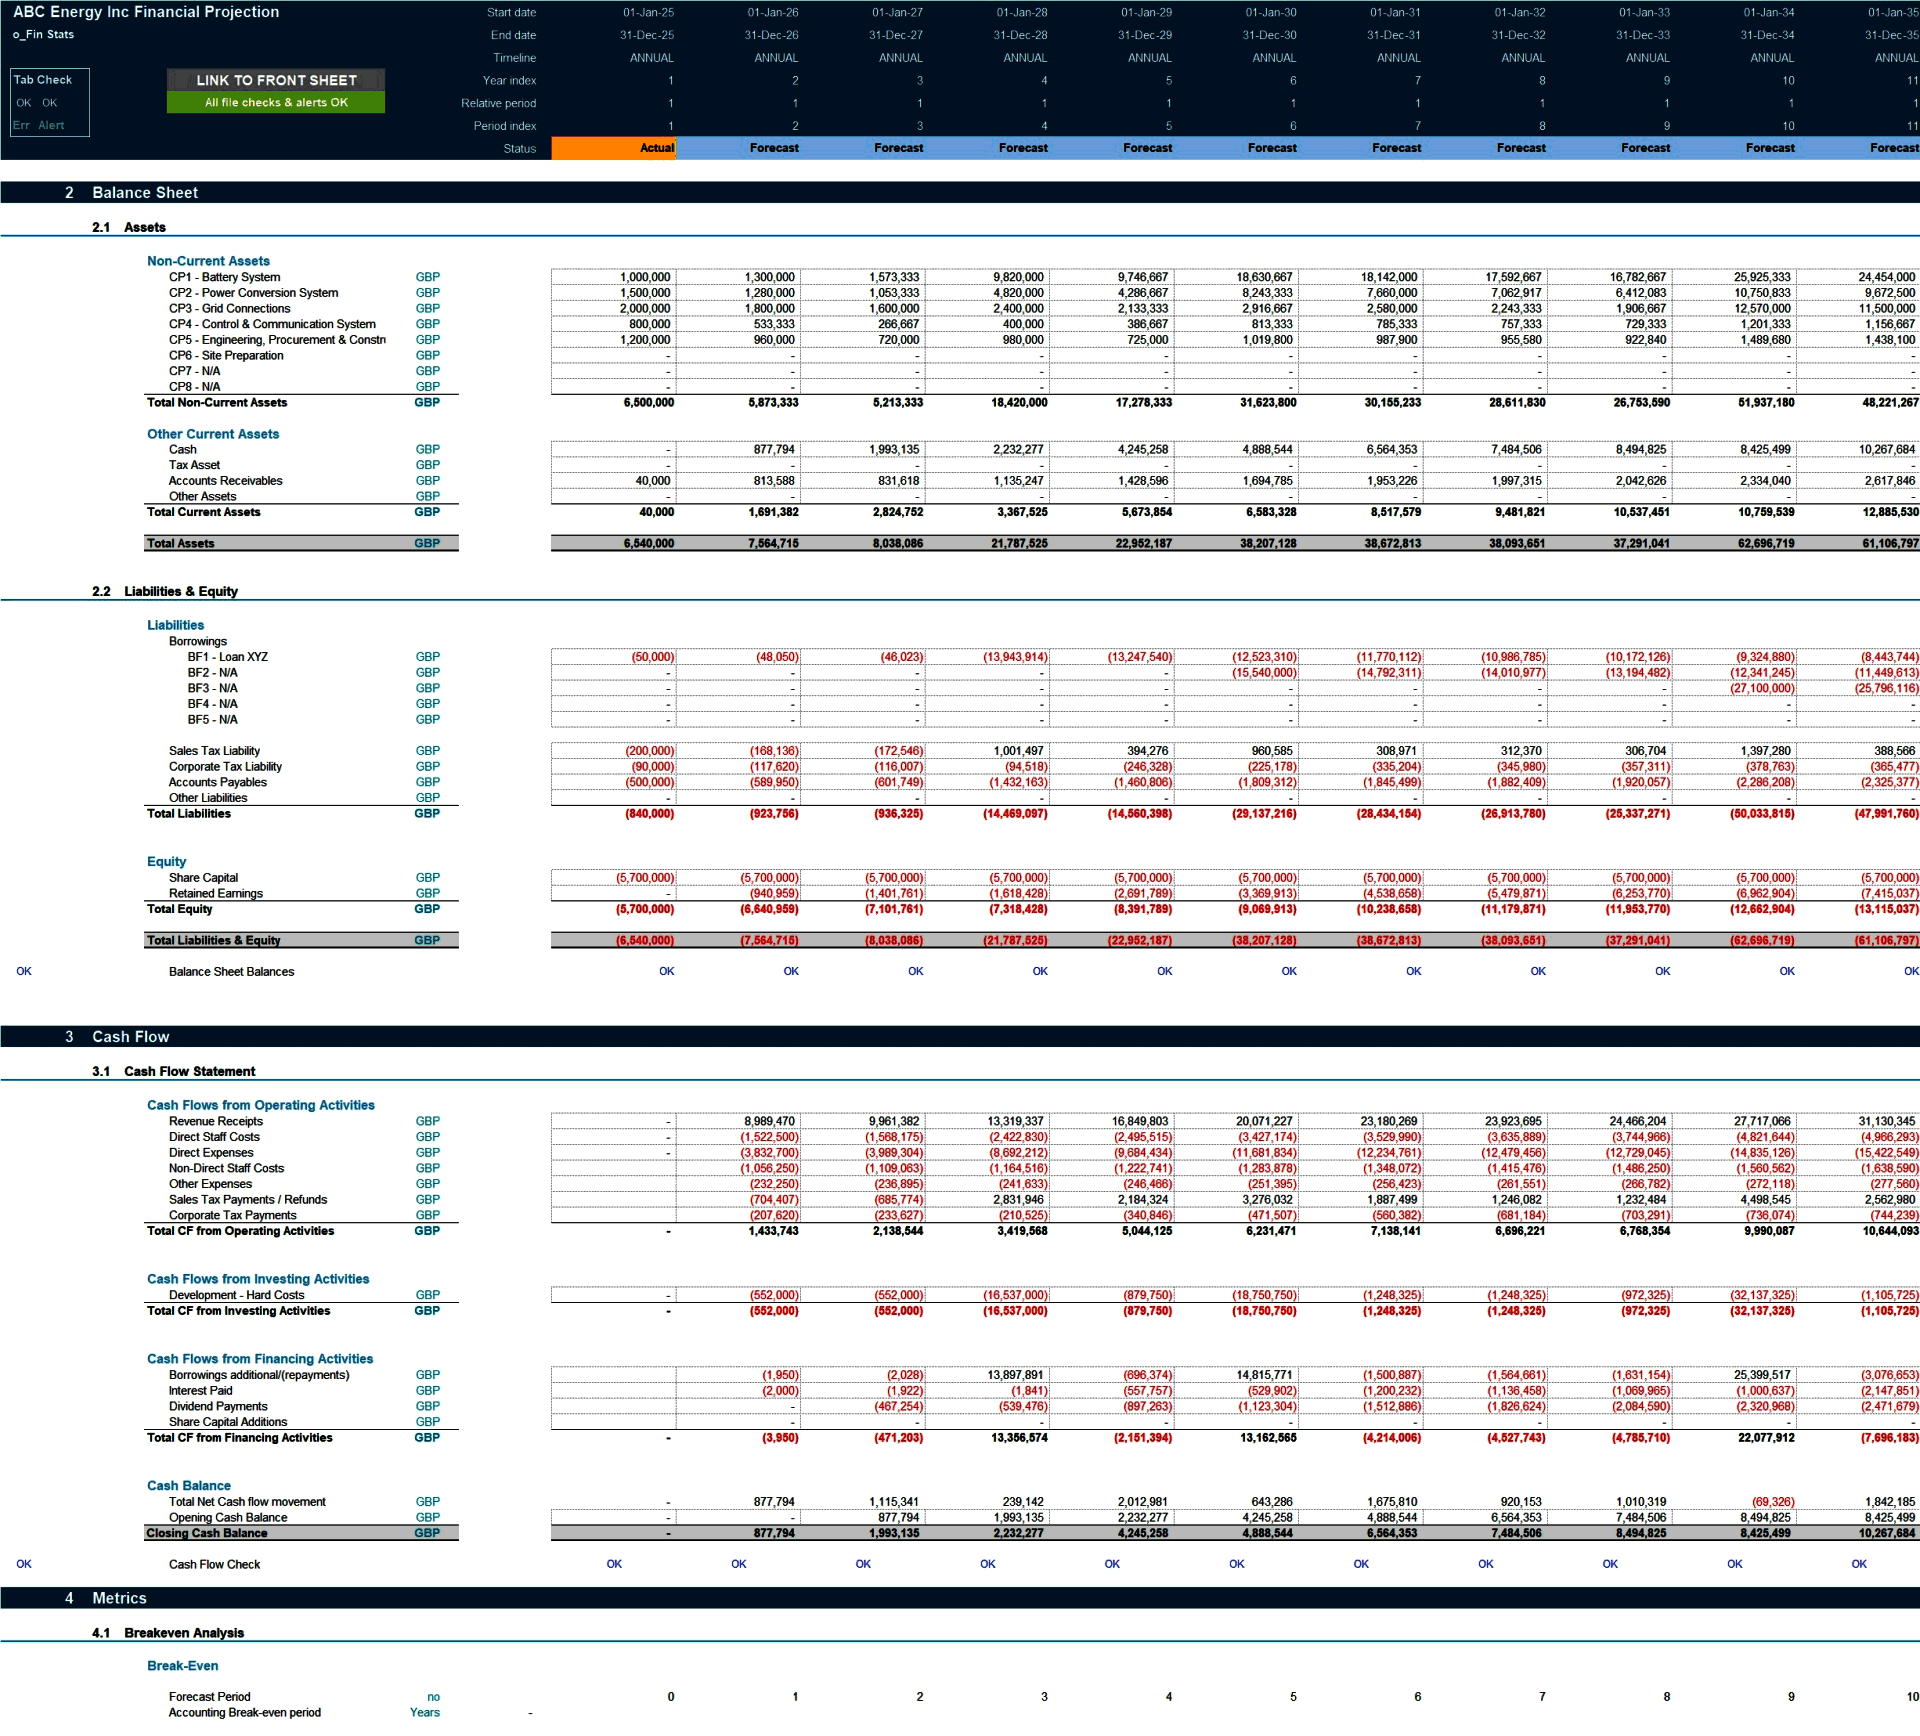Viewport: 1920px width, 1736px height.
Task: Click the Total Assets row label
Action: [183, 543]
